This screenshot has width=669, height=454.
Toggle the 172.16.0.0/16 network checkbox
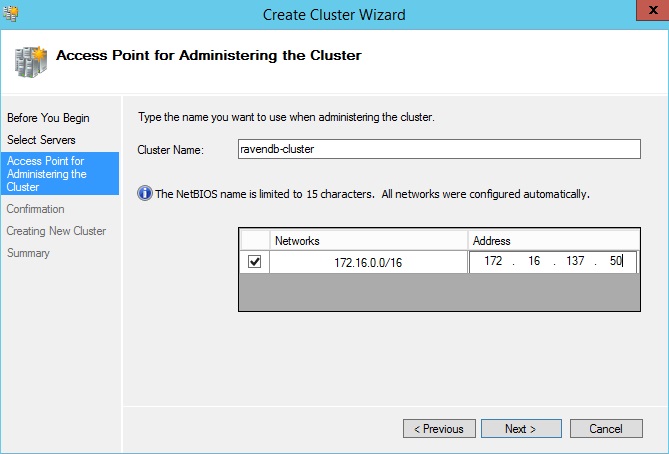coord(255,262)
